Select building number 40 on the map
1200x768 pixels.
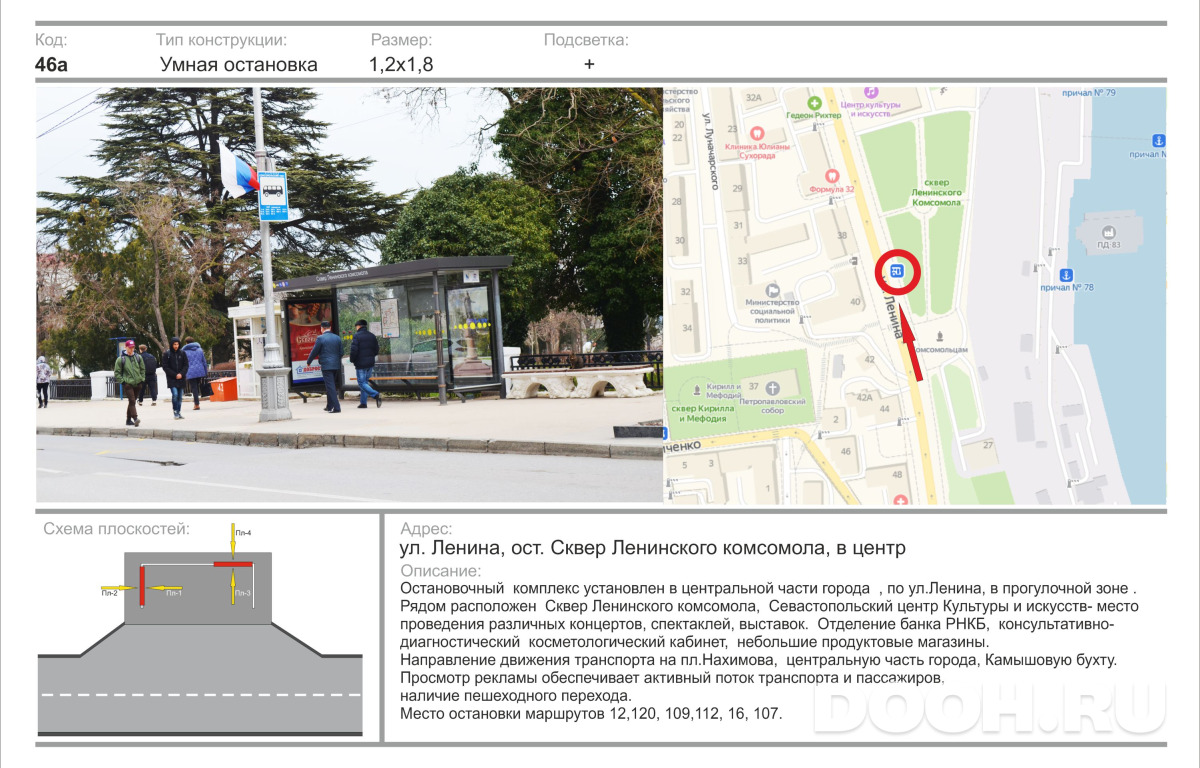click(x=855, y=301)
